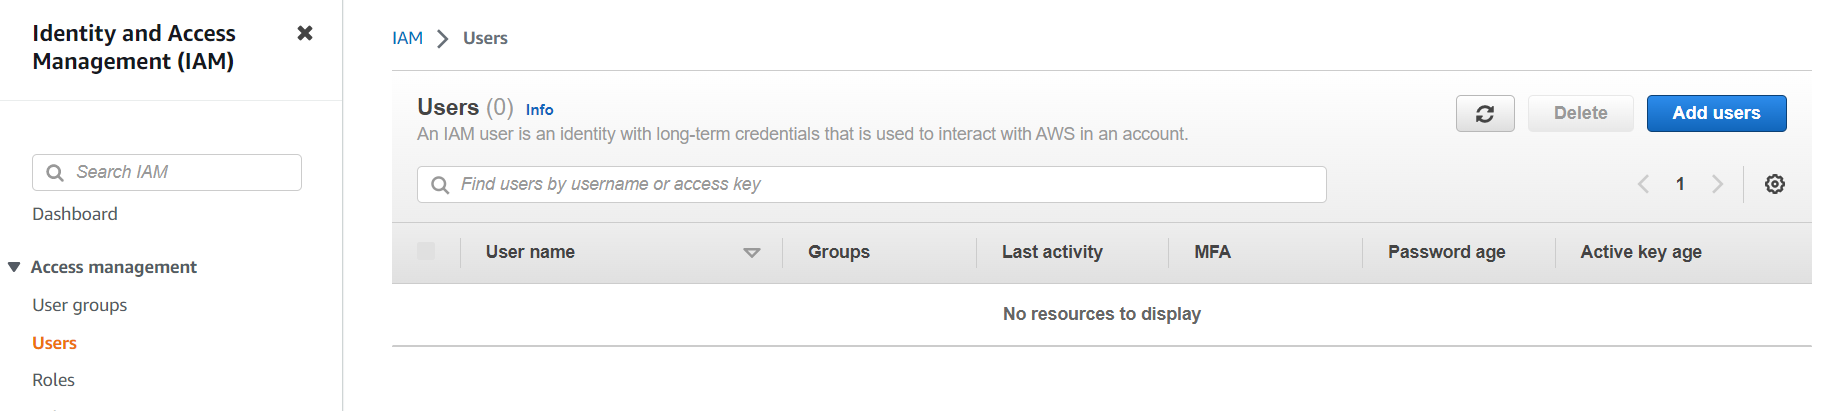
Task: Go to previous page arrow
Action: [x=1643, y=184]
